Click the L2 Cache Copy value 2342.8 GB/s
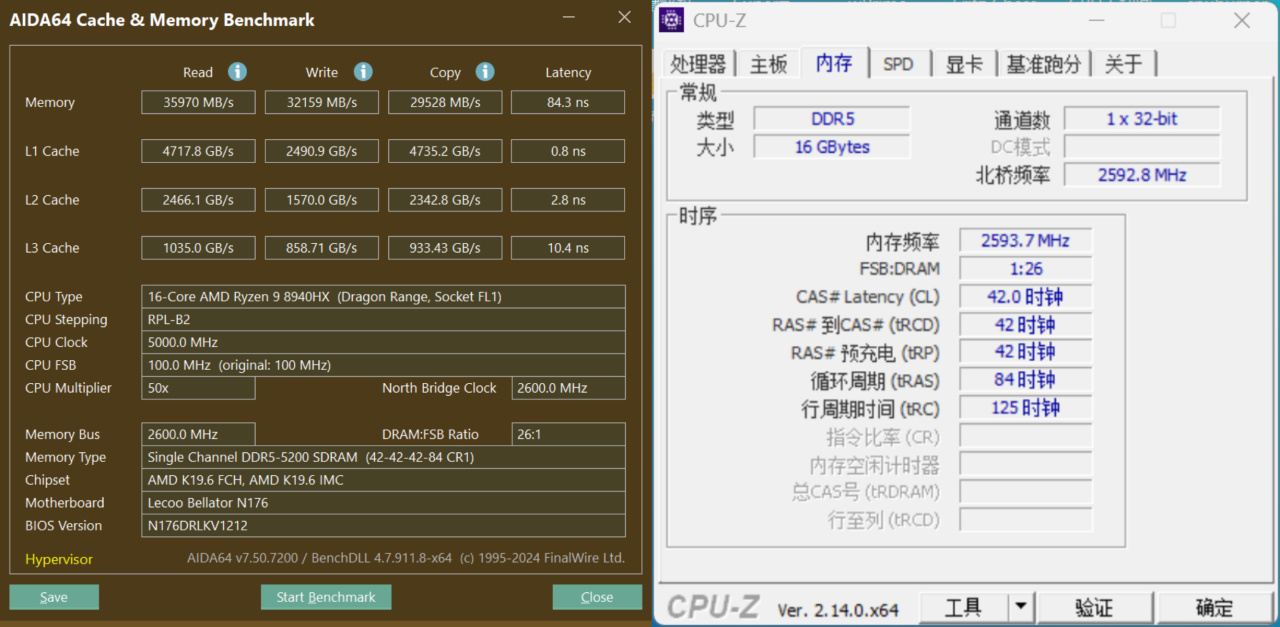 445,200
